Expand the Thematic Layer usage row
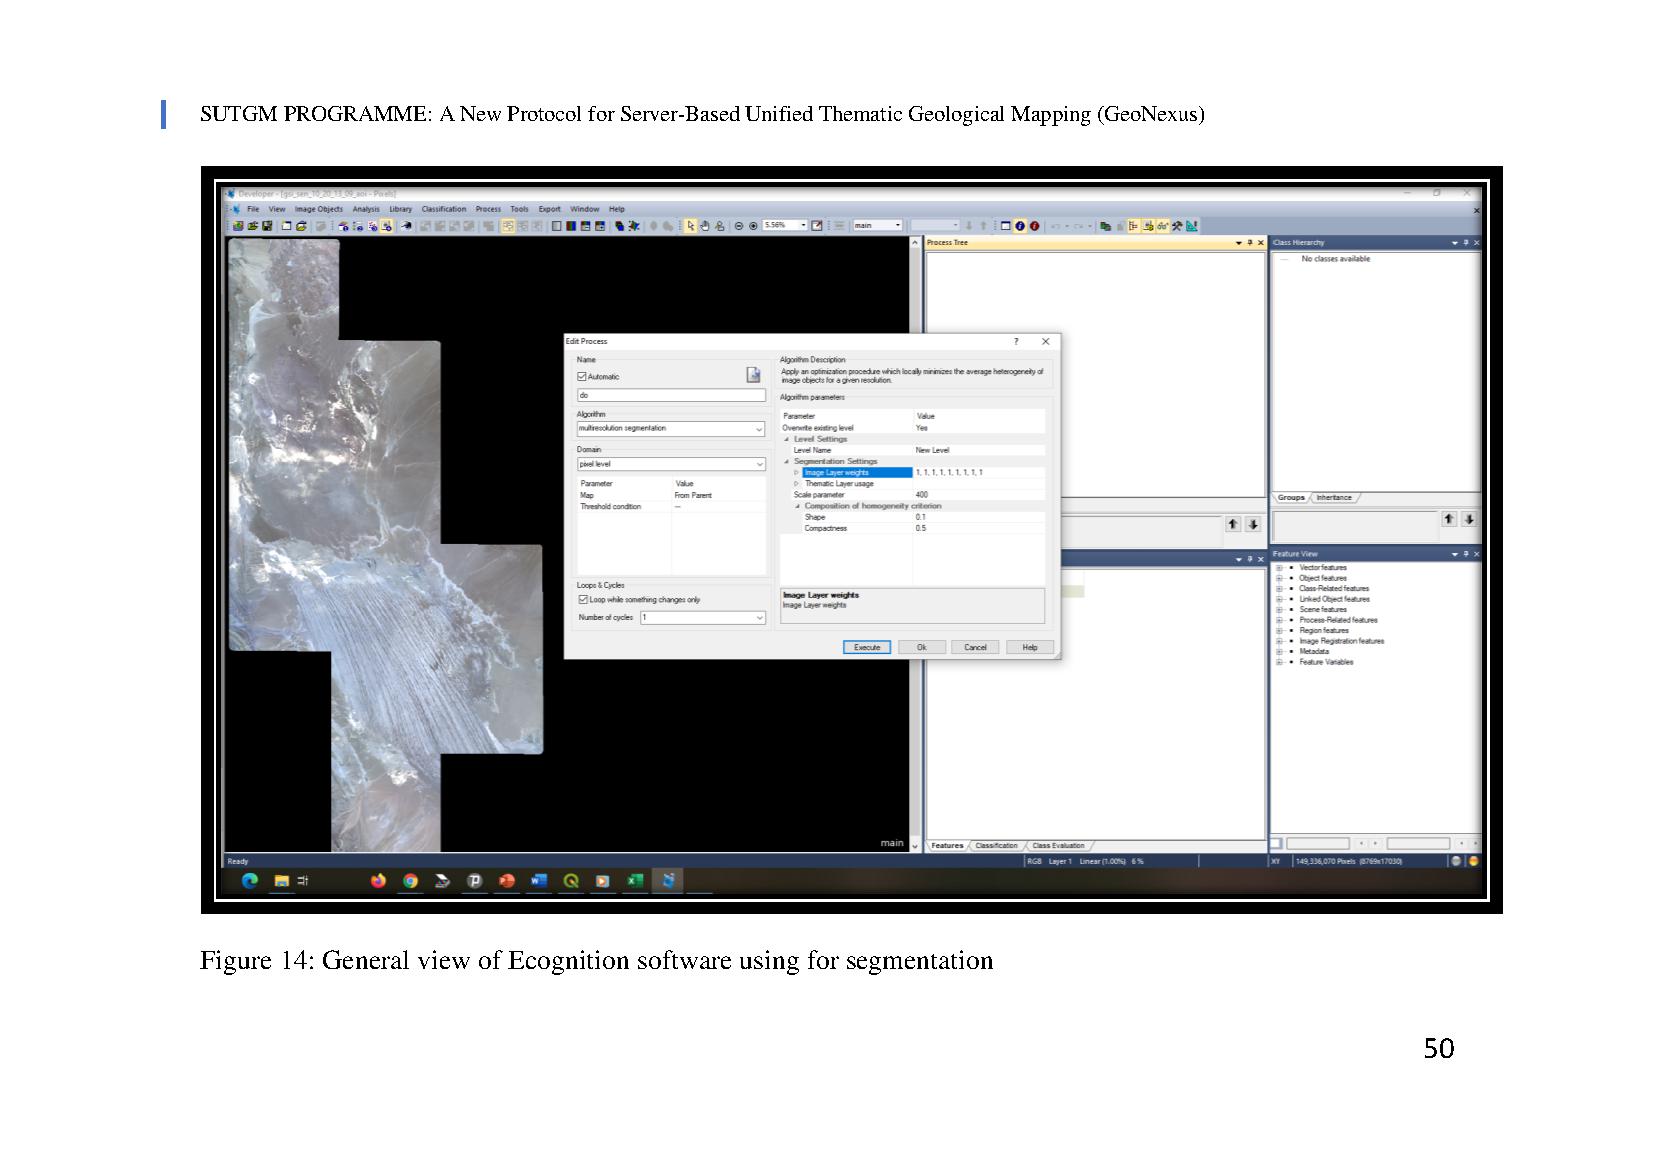The image size is (1654, 1166). [797, 484]
